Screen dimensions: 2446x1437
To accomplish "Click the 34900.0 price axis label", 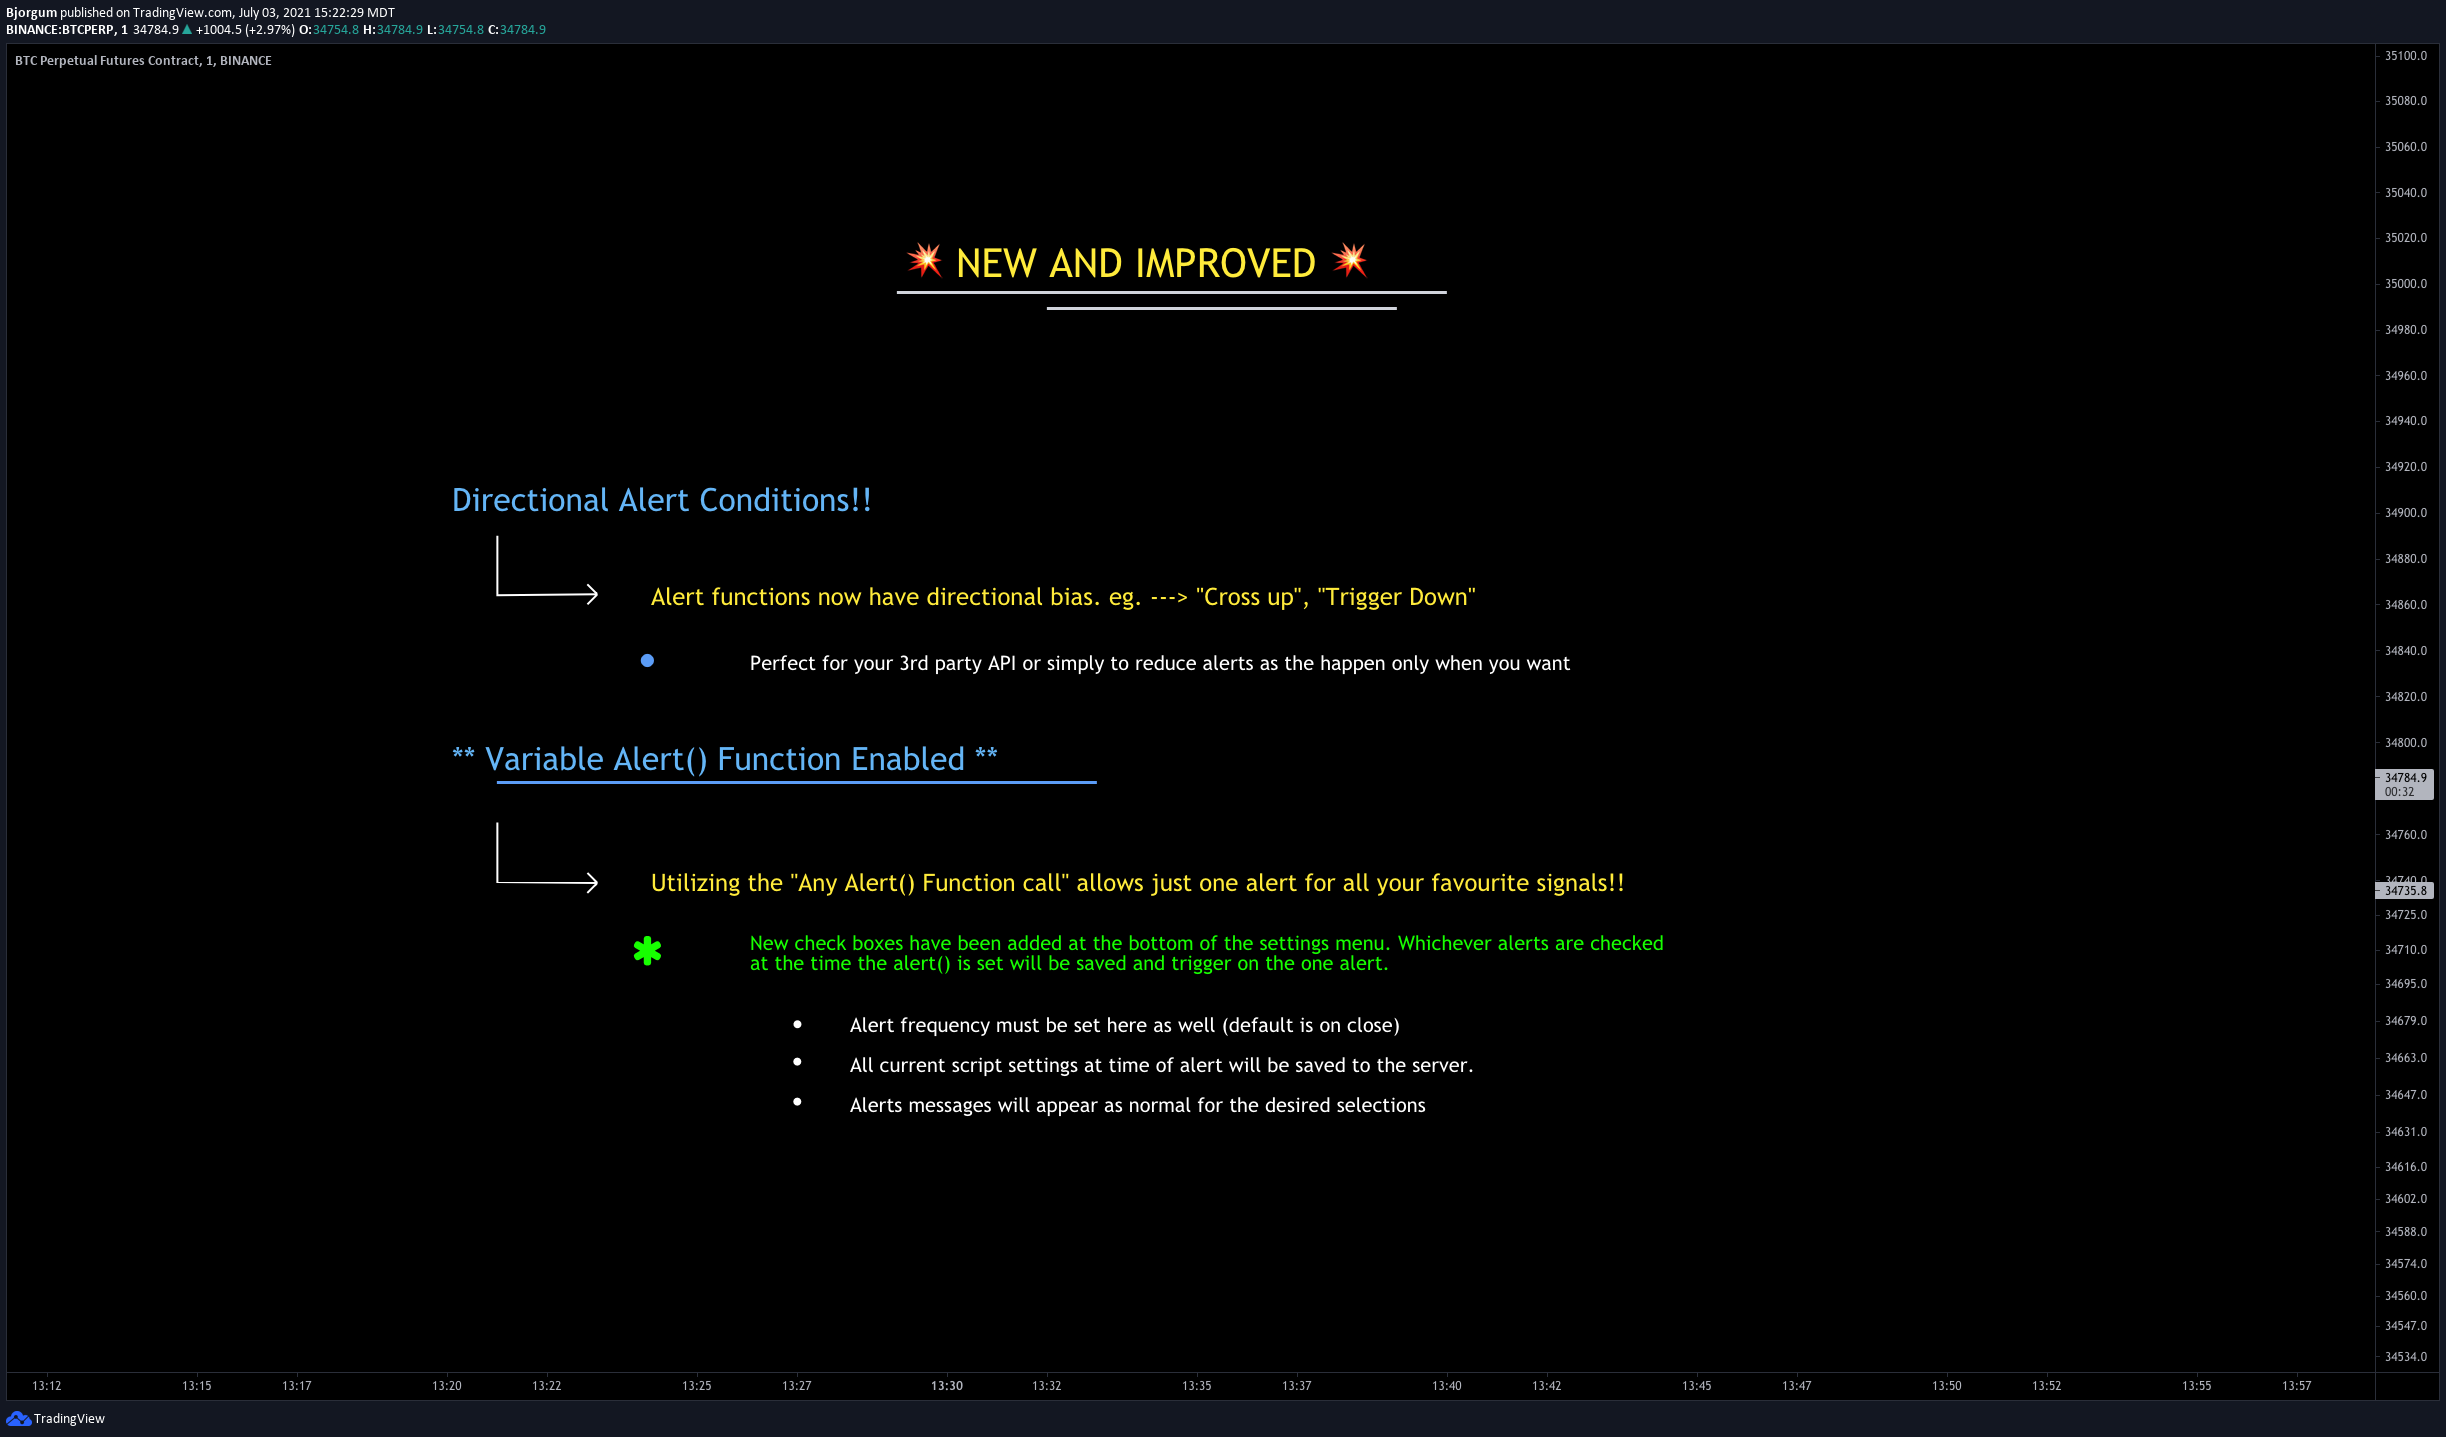I will tap(2406, 513).
